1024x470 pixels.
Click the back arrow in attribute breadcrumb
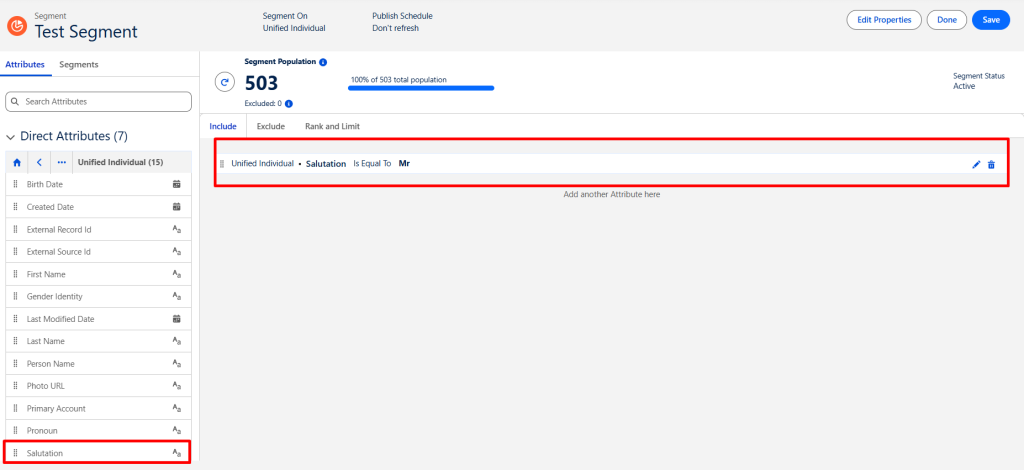point(39,162)
